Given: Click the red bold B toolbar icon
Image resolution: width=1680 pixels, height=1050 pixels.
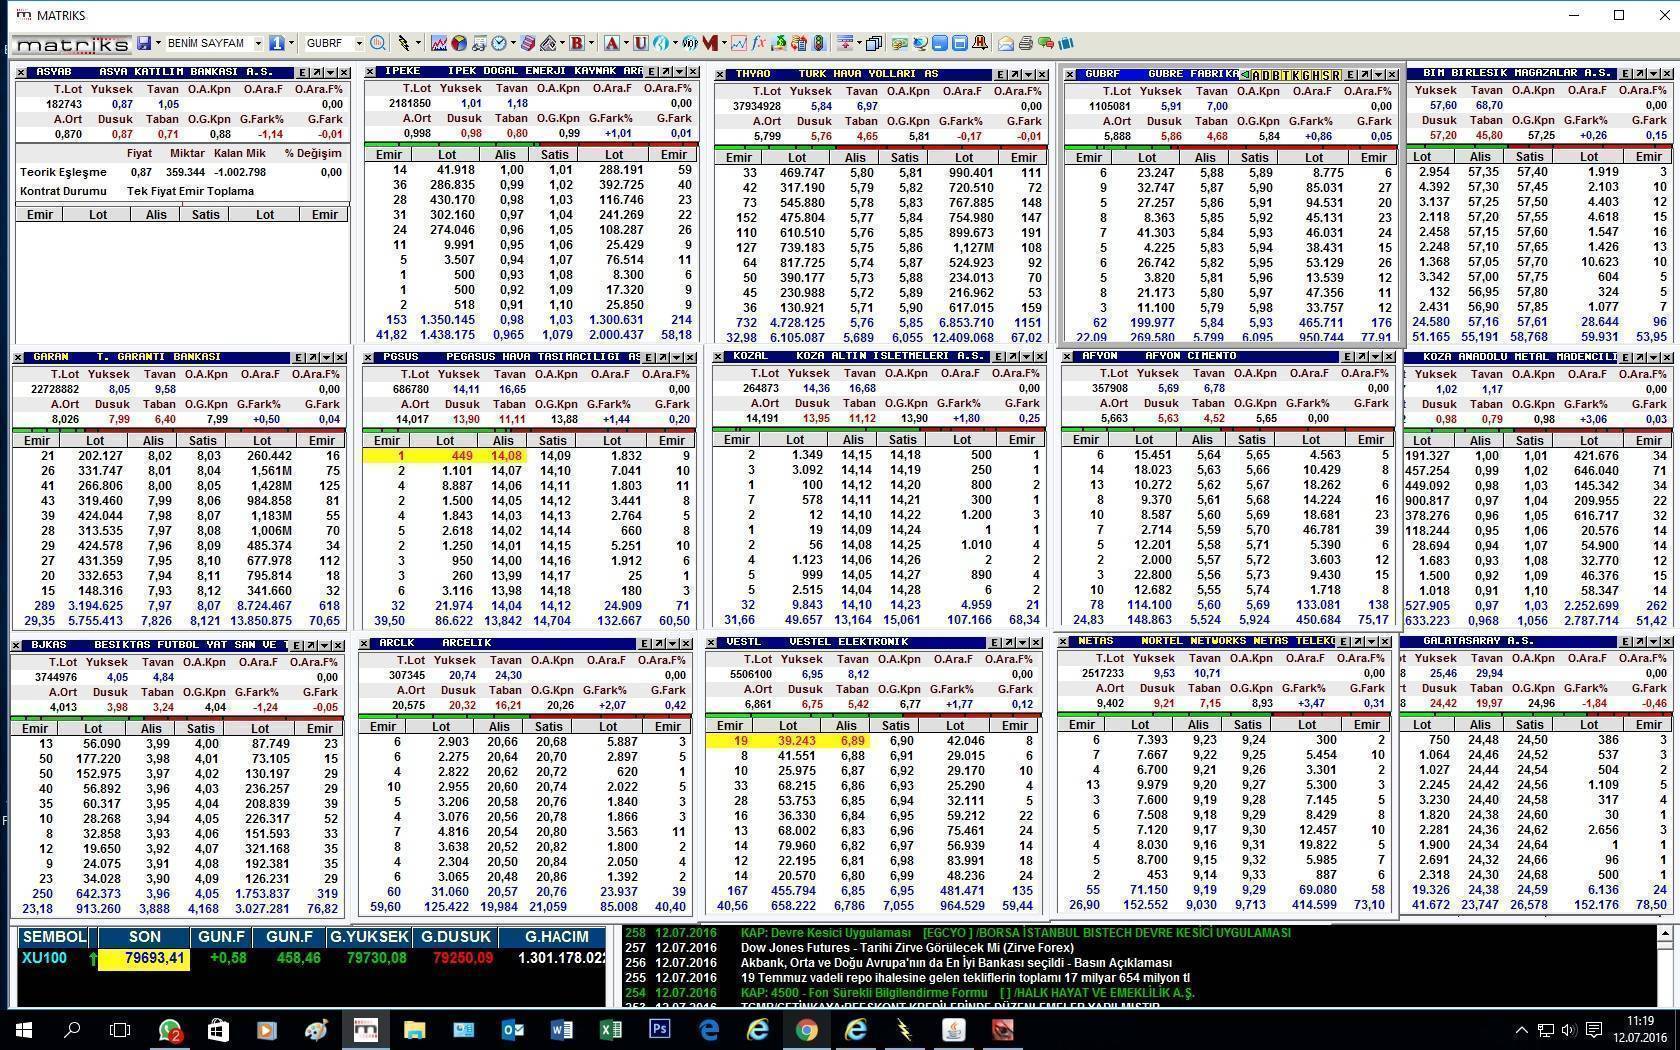Looking at the screenshot, I should click(576, 44).
